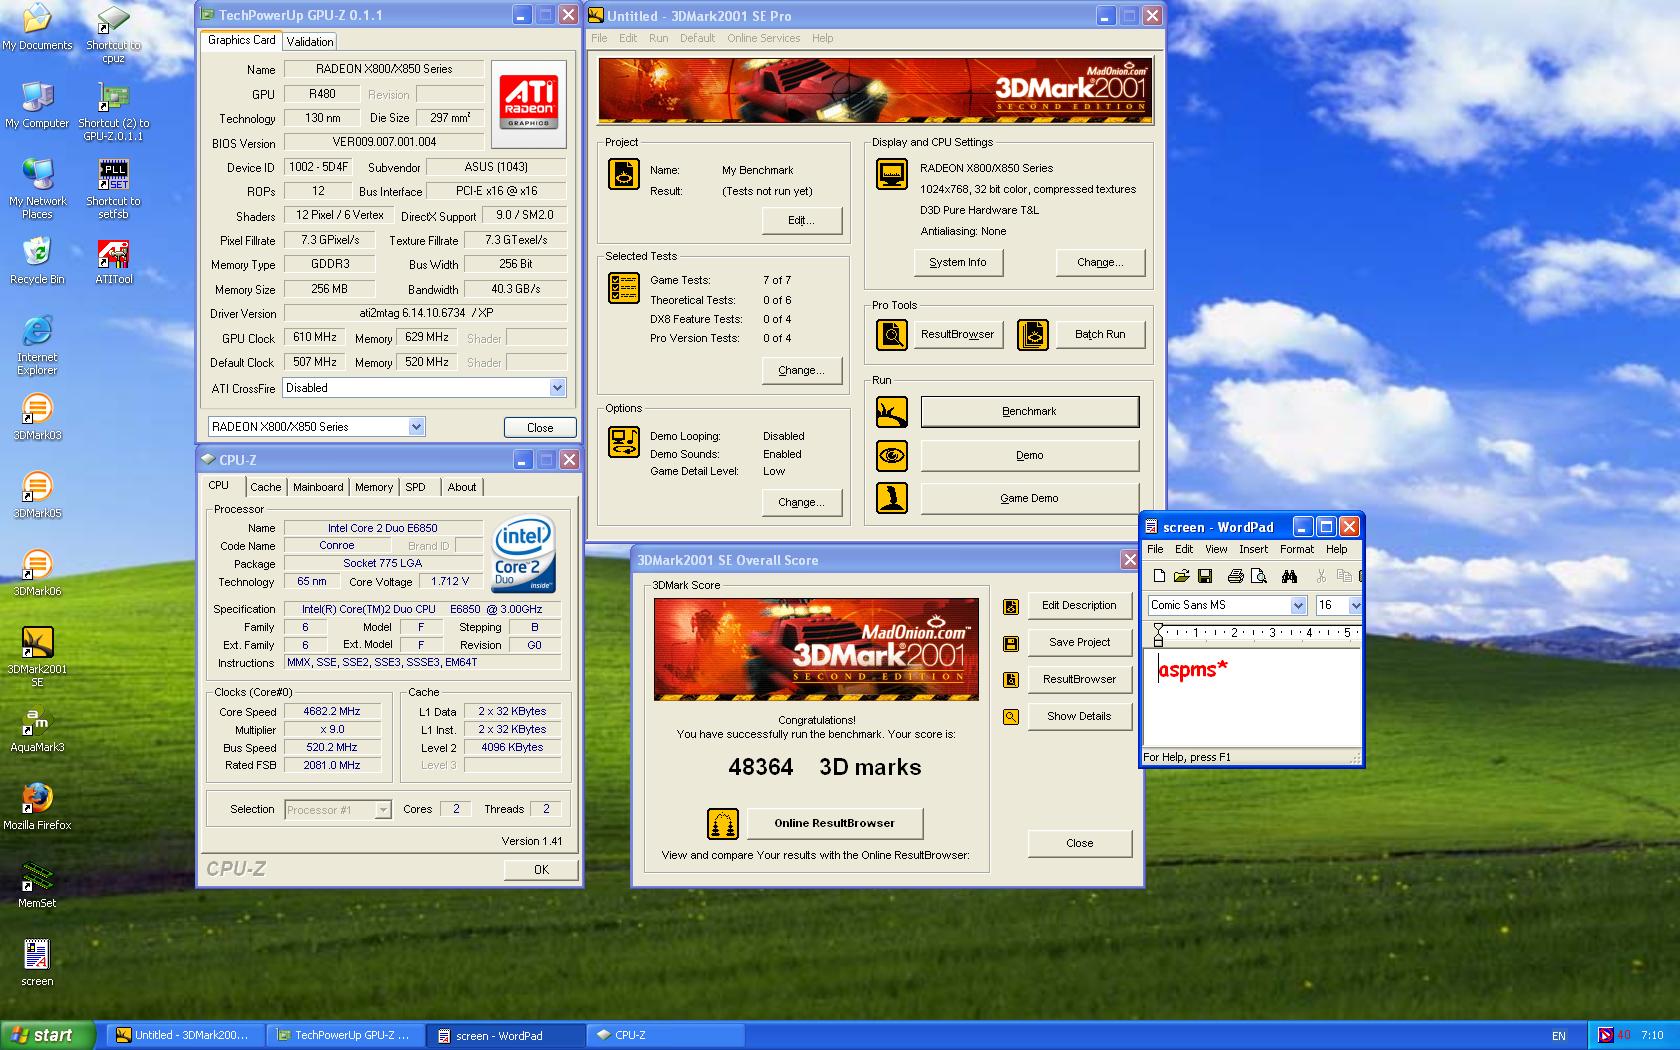Click the Benchmark run icon in 3DMark
The width and height of the screenshot is (1680, 1050).
pos(891,411)
